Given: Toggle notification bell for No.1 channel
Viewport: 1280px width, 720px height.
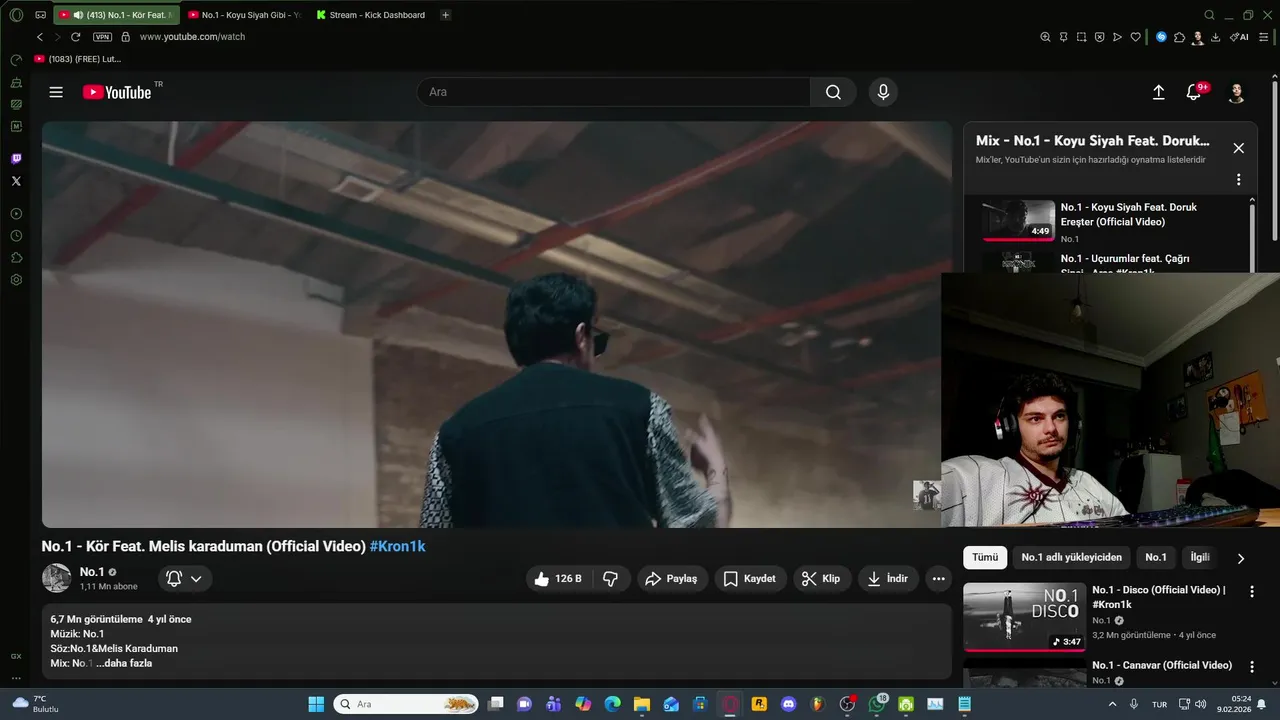Looking at the screenshot, I should coord(174,578).
